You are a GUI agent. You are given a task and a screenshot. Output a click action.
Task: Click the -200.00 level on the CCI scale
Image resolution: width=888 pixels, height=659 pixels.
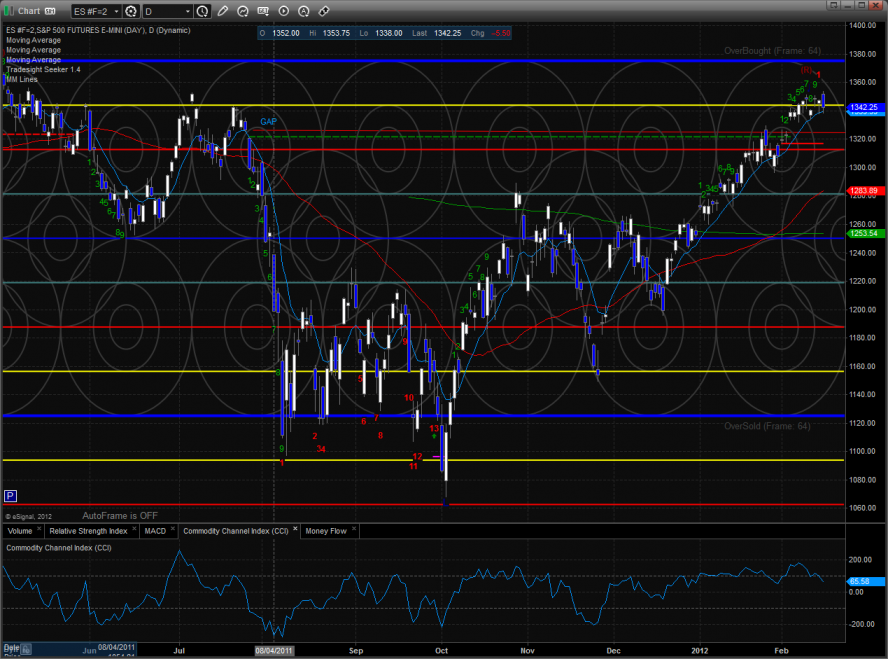coord(860,624)
